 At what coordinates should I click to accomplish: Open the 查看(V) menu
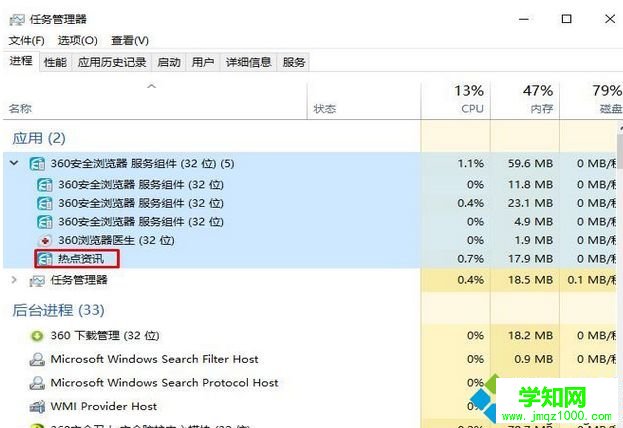[x=130, y=40]
